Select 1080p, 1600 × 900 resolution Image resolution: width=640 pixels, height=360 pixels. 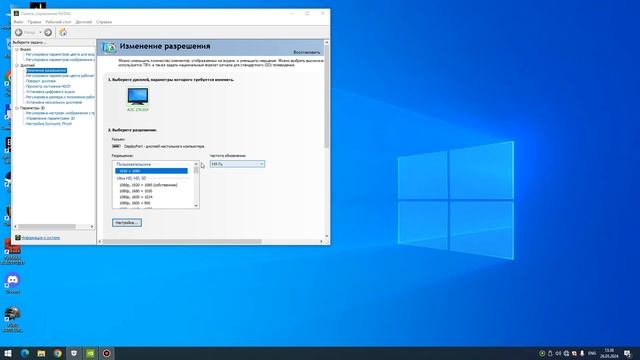(135, 203)
